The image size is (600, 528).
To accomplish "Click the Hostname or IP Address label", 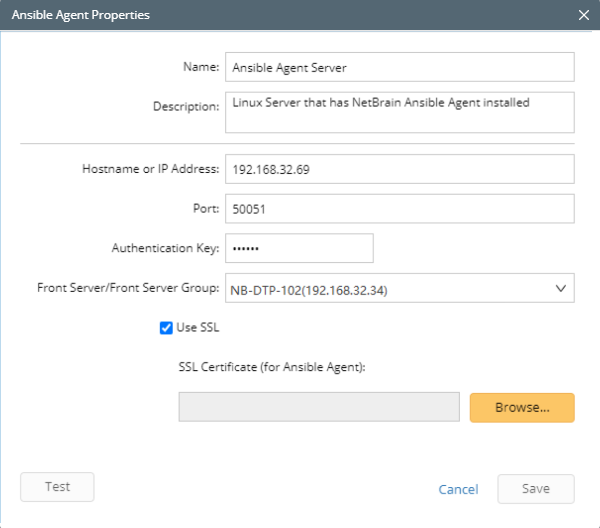I will 151,169.
